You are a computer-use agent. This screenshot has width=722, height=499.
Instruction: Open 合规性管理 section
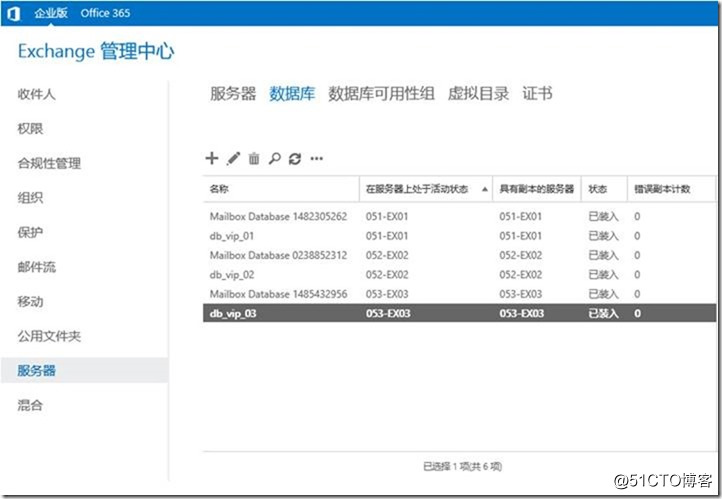click(x=49, y=163)
